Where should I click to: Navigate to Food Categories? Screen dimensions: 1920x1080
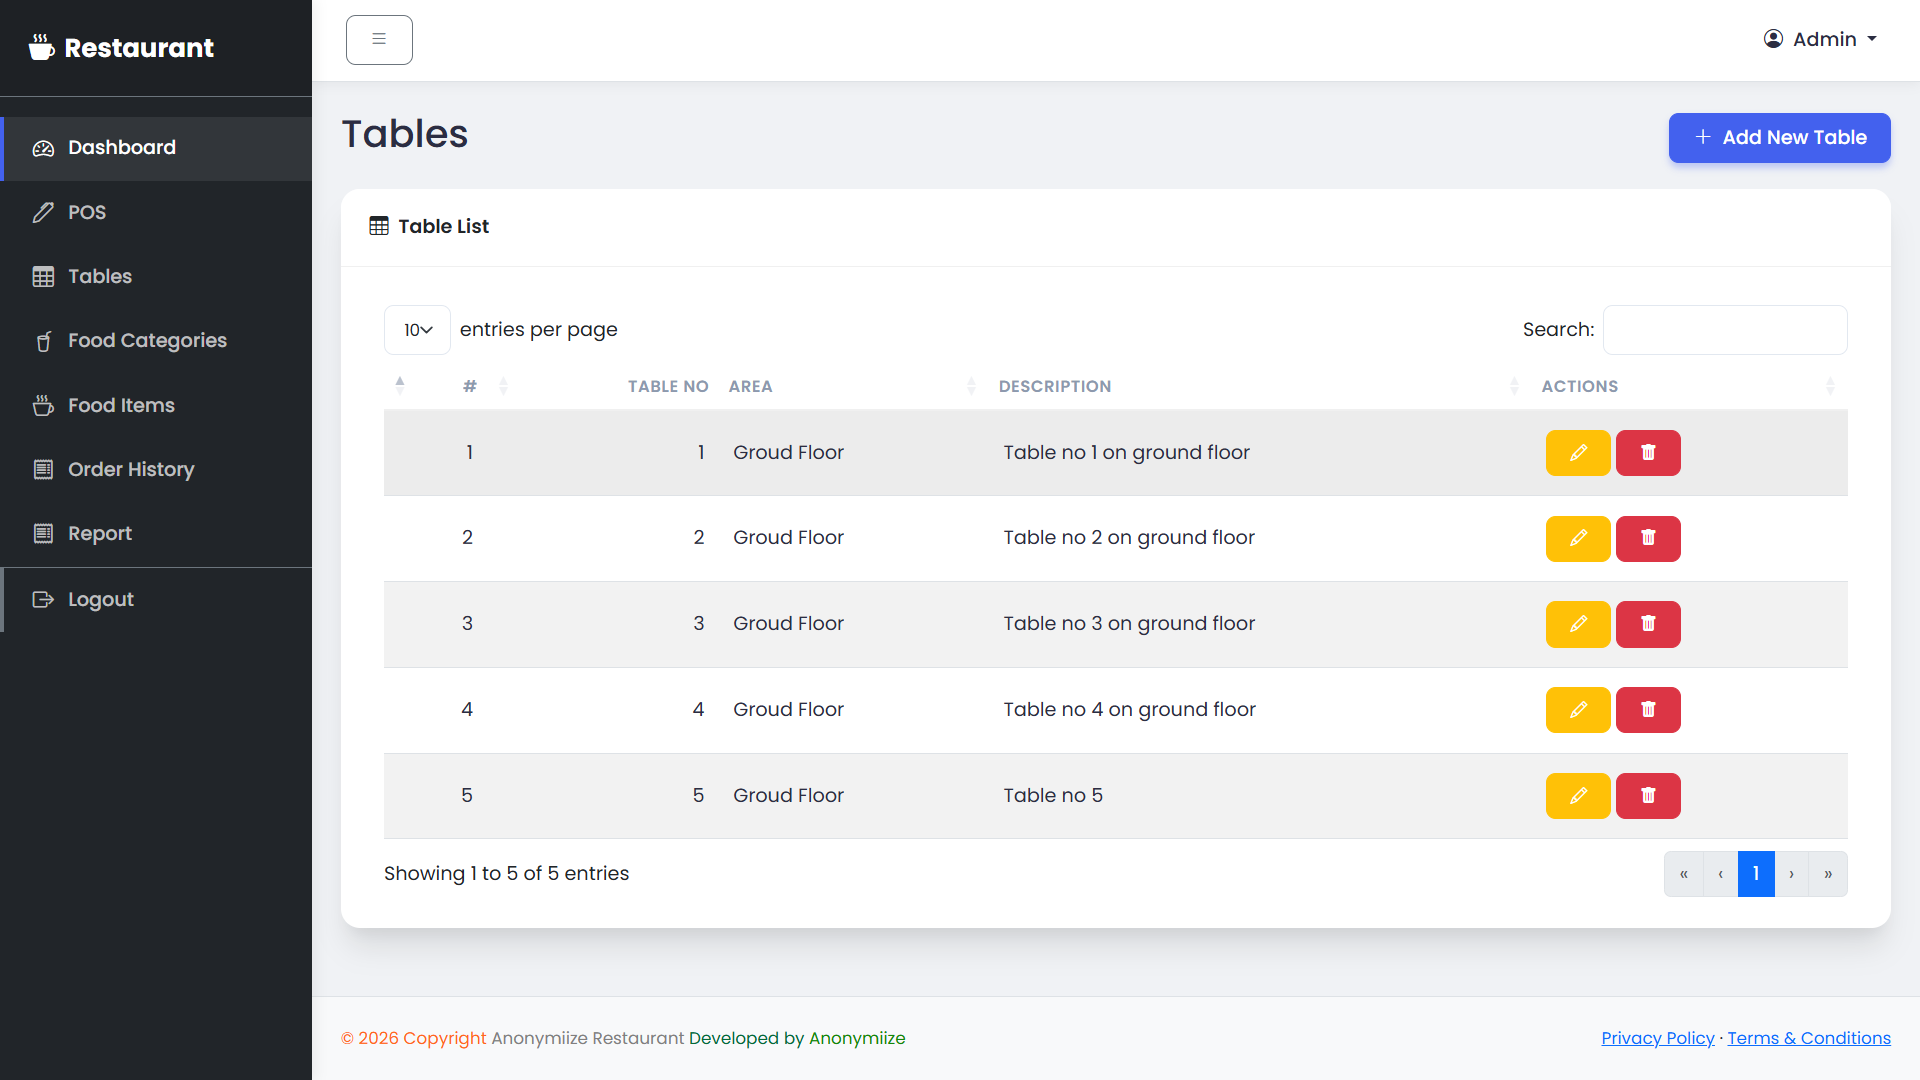click(x=156, y=341)
